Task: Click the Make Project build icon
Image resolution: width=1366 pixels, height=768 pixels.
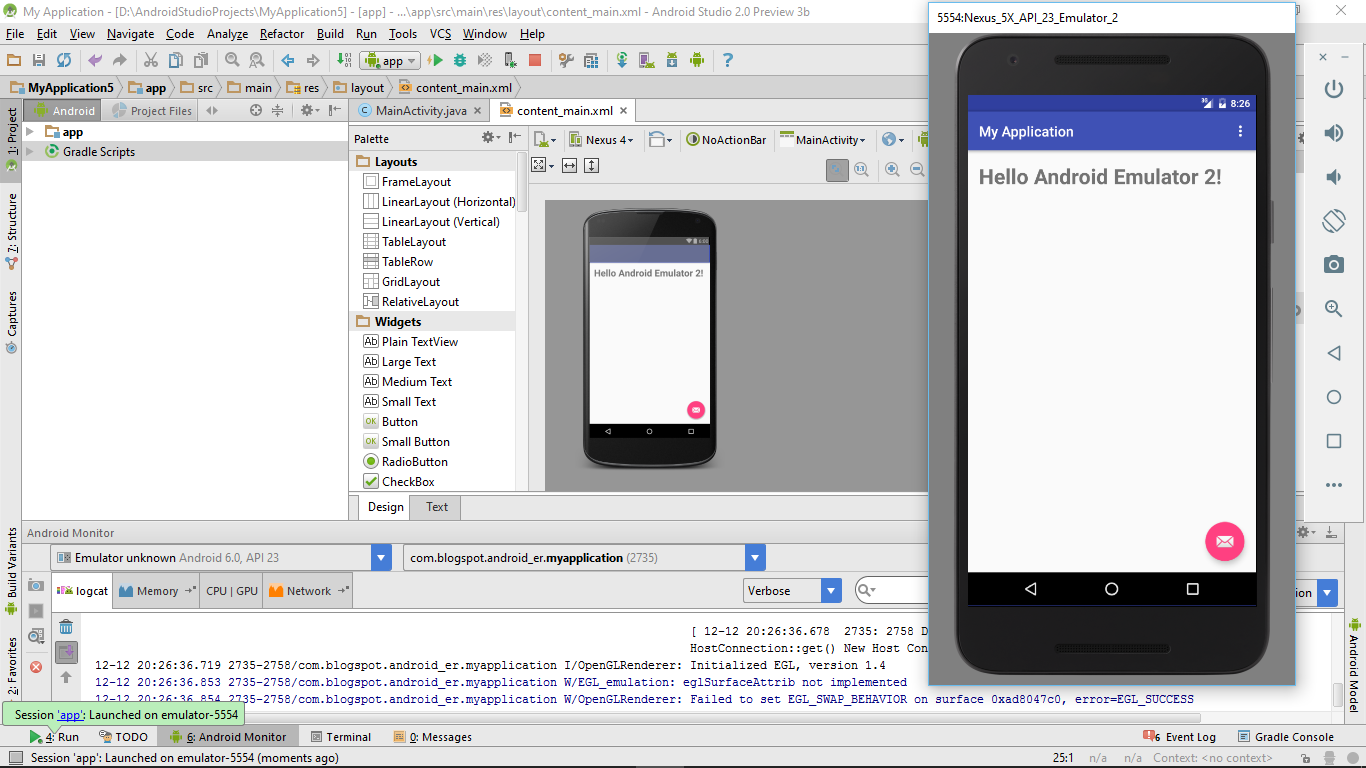Action: (343, 60)
